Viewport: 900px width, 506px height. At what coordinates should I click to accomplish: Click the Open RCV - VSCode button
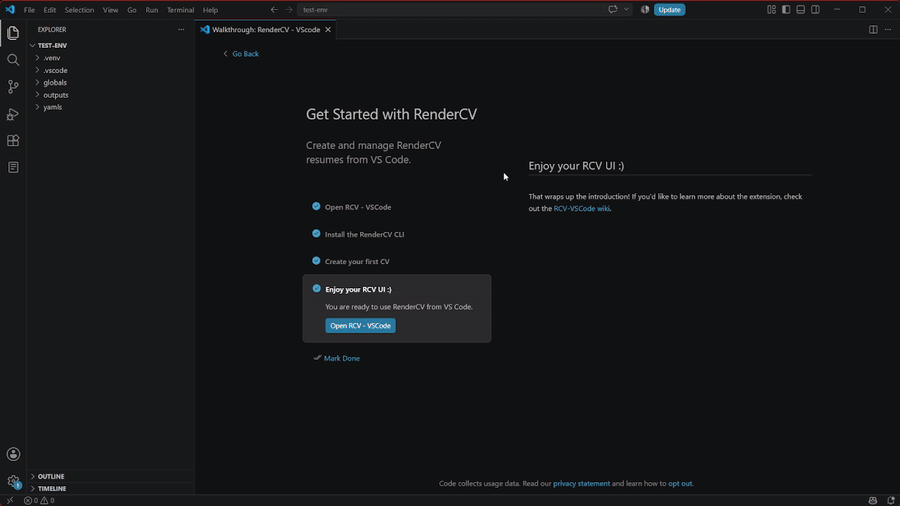(360, 325)
